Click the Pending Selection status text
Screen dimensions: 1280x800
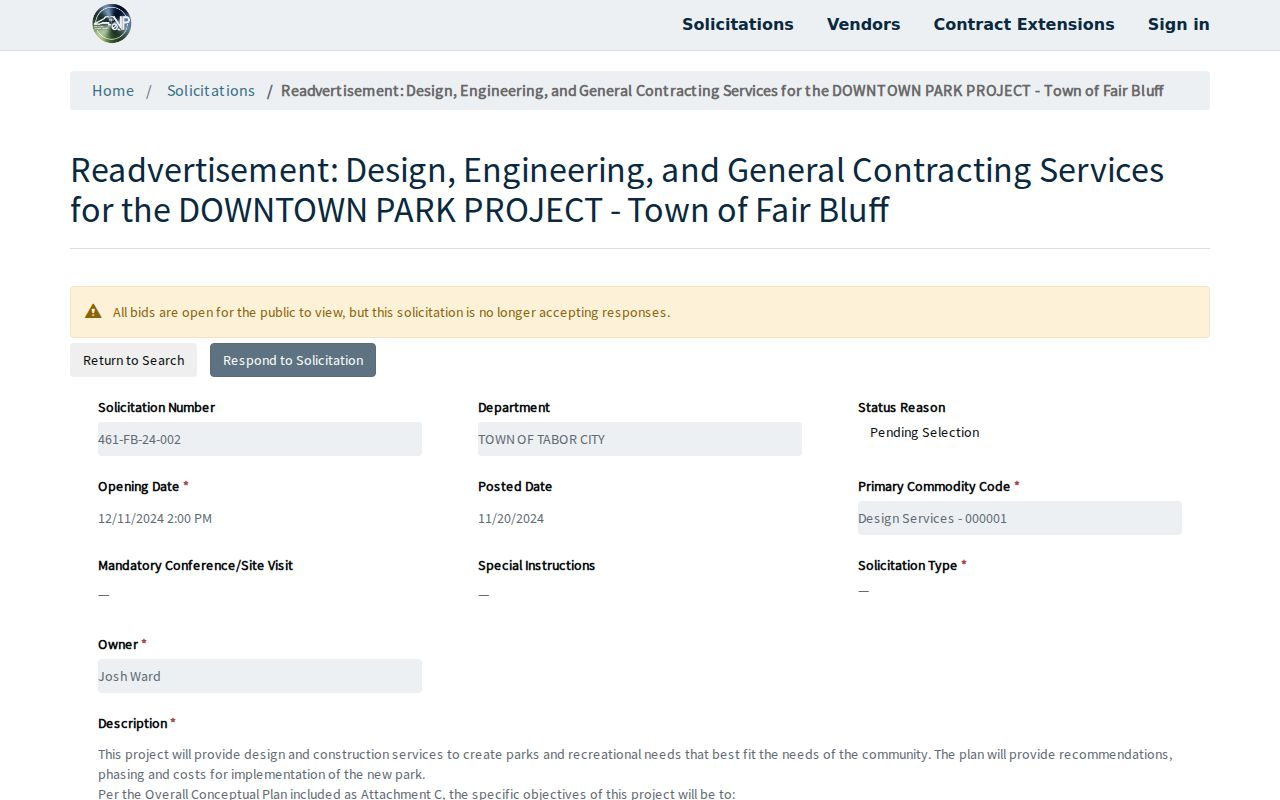pos(925,432)
